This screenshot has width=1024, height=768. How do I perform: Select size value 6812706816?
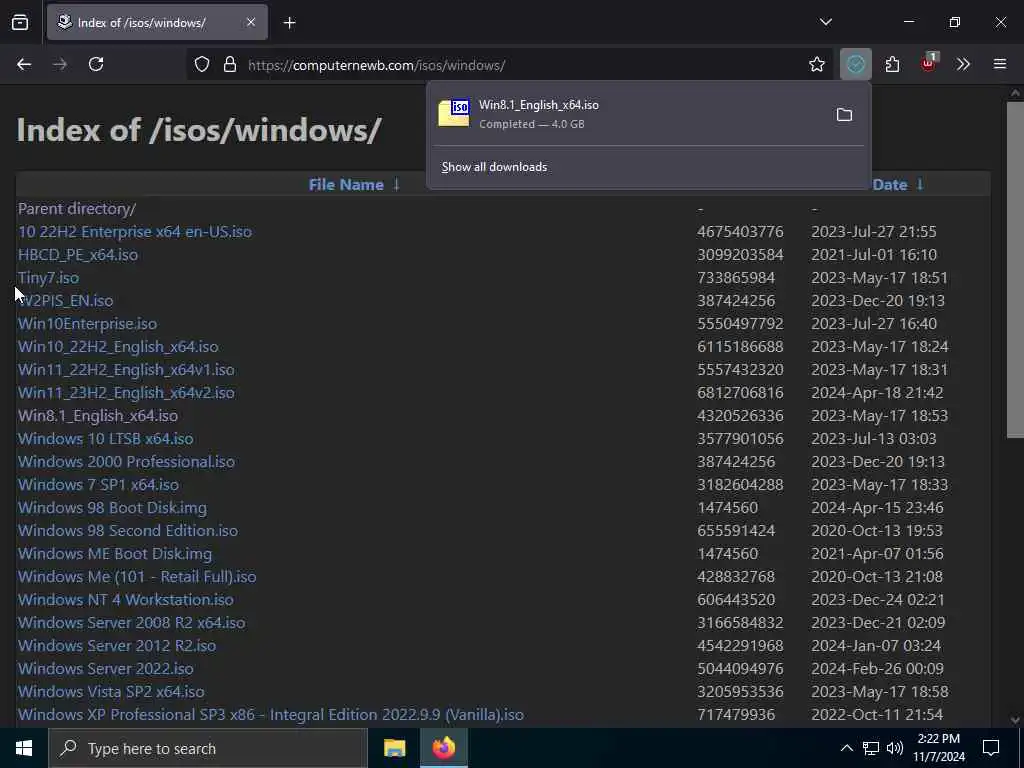click(x=740, y=392)
